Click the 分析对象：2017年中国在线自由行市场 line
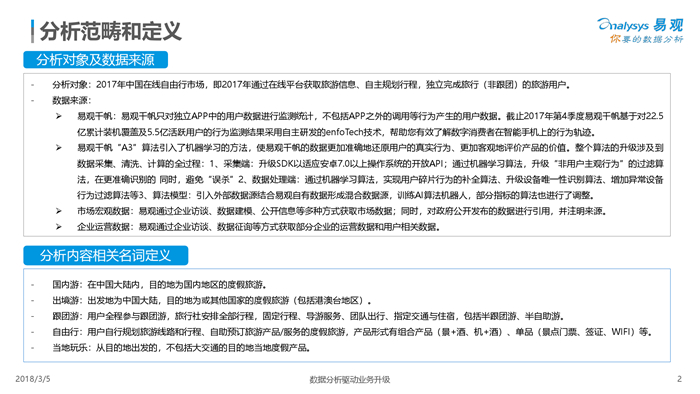 point(311,84)
